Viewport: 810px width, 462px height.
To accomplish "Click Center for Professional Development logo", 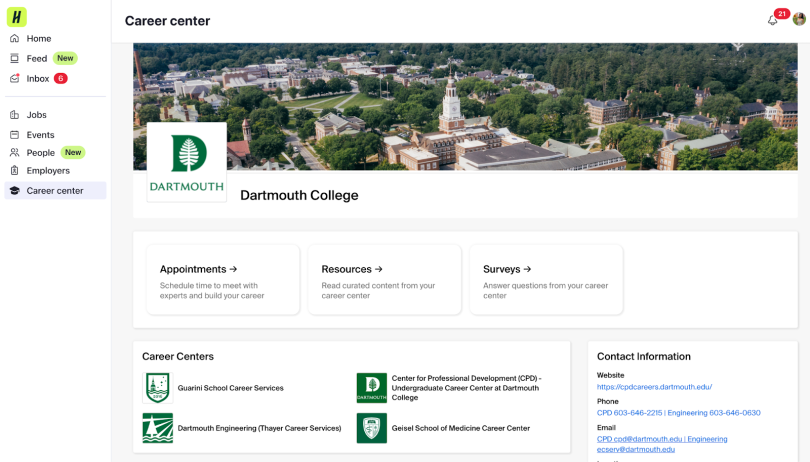I will click(x=371, y=388).
